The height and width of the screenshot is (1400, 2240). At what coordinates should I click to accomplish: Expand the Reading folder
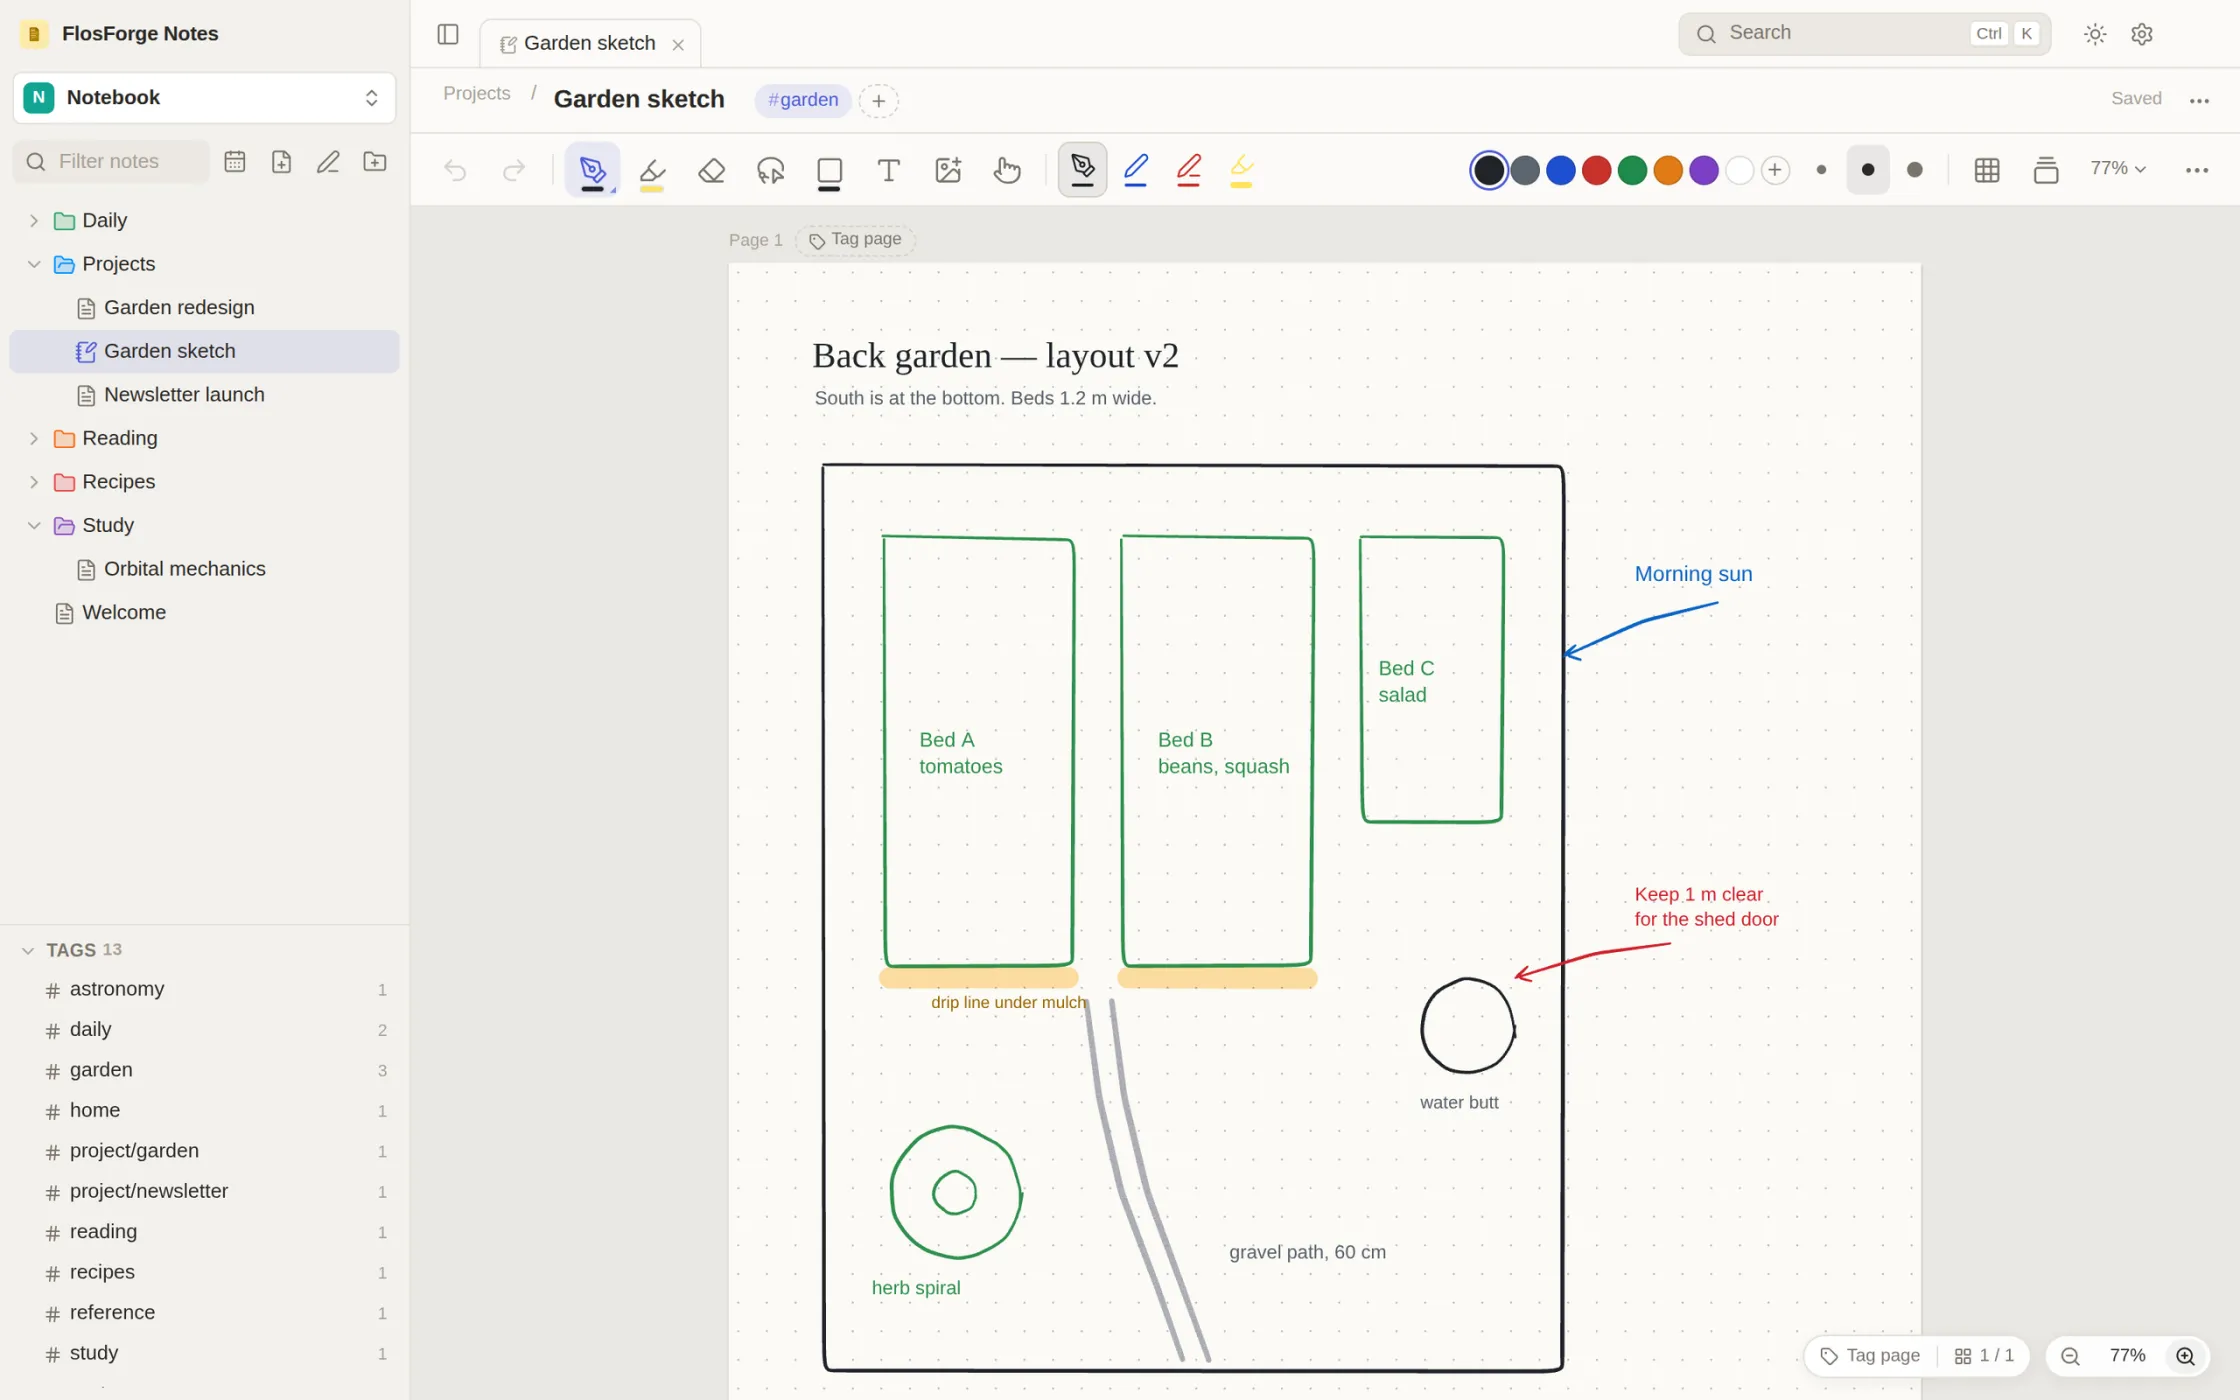tap(34, 438)
